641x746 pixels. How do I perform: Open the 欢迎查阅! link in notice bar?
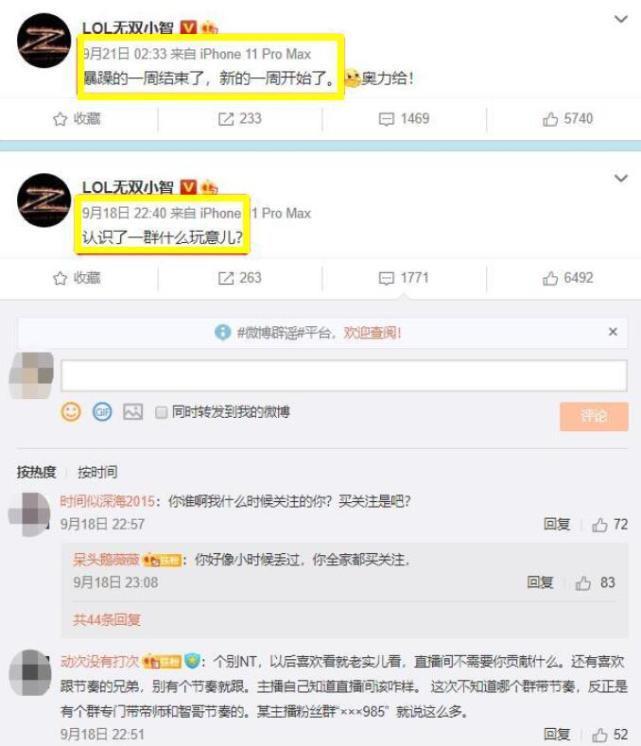coord(373,333)
